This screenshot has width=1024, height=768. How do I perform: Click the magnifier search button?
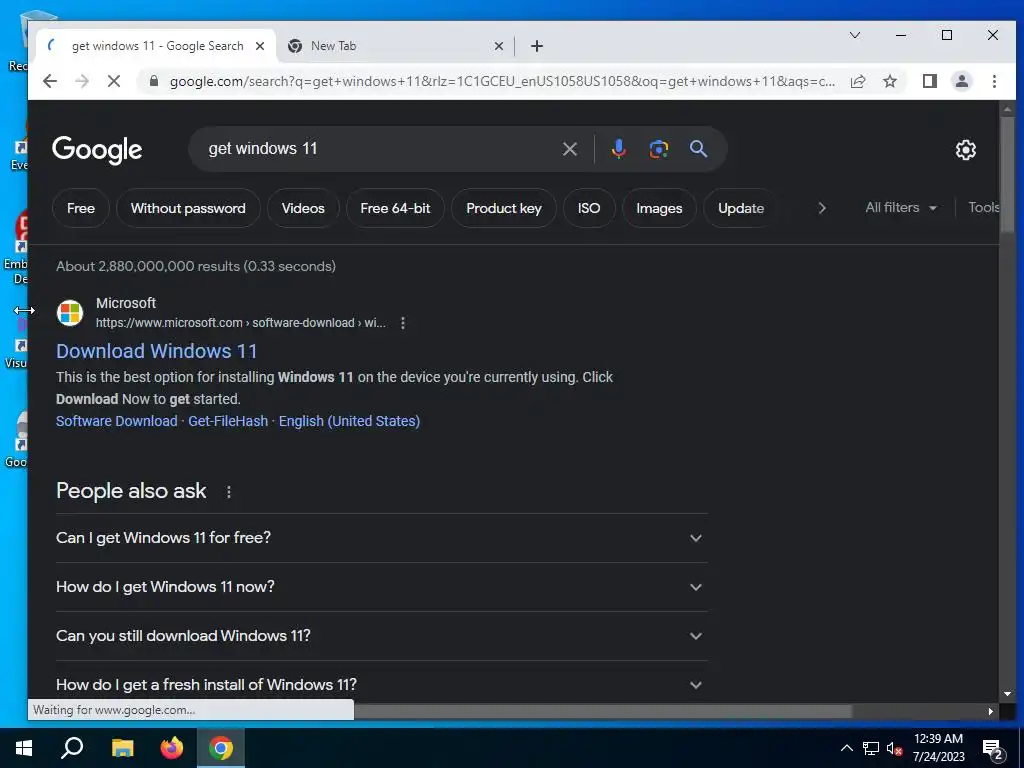point(698,149)
